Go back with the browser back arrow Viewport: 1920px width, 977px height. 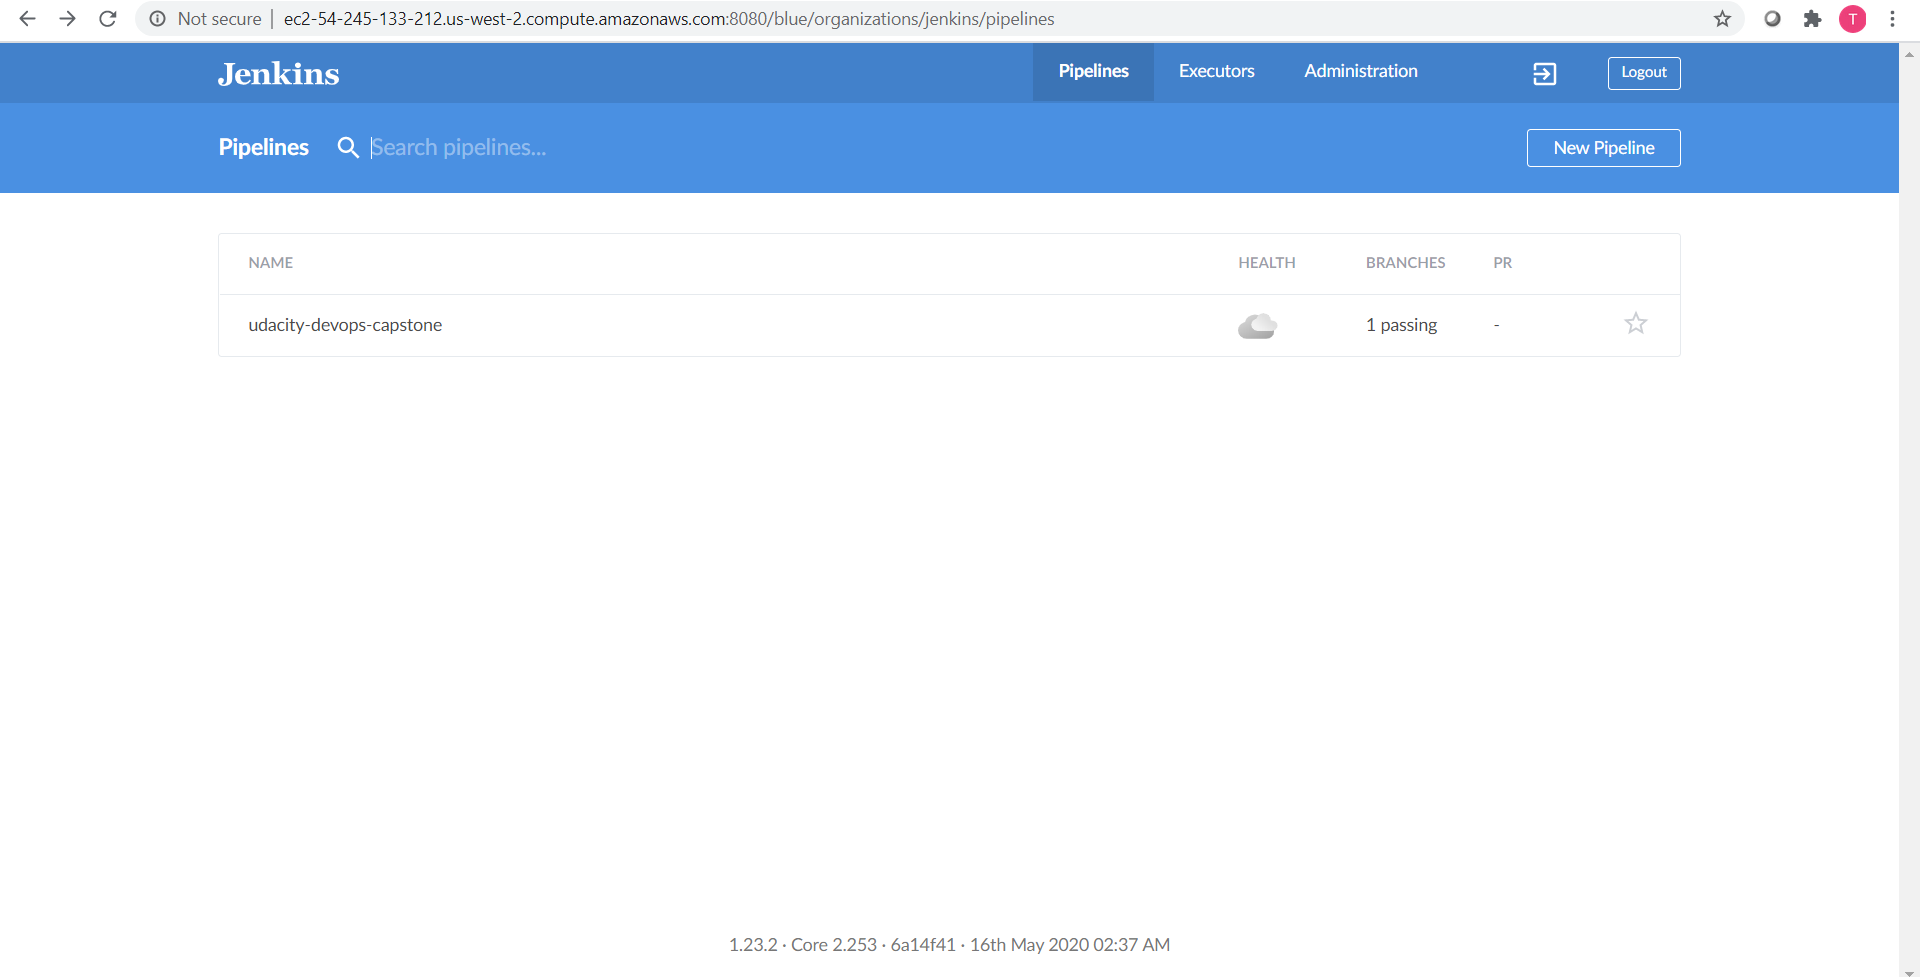click(x=28, y=19)
